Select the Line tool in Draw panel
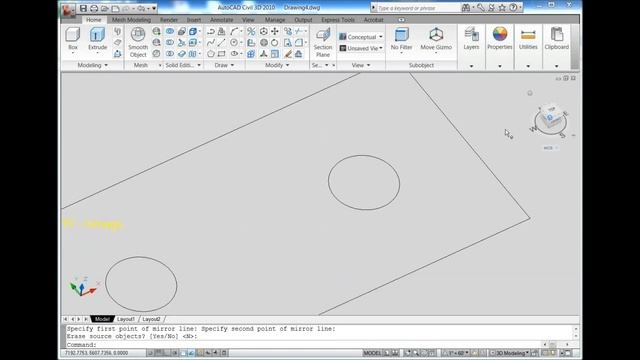Viewport: 640px width, 360px height. click(222, 42)
